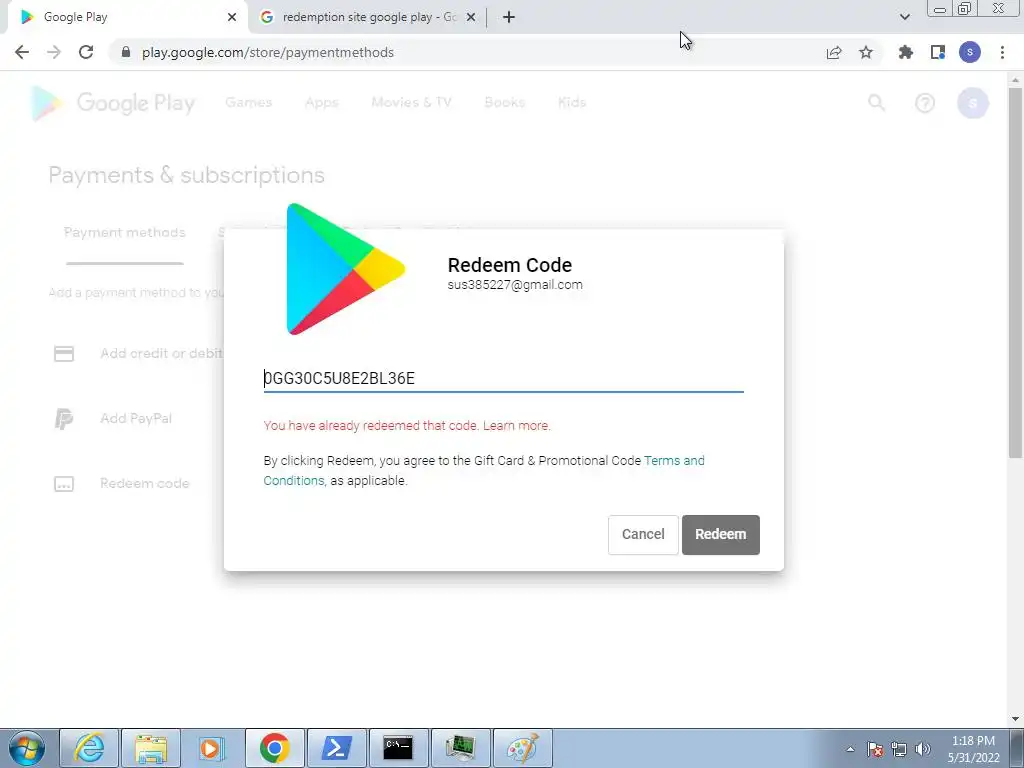The width and height of the screenshot is (1024, 768).
Task: Cancel the Redeem Code dialog
Action: coord(643,534)
